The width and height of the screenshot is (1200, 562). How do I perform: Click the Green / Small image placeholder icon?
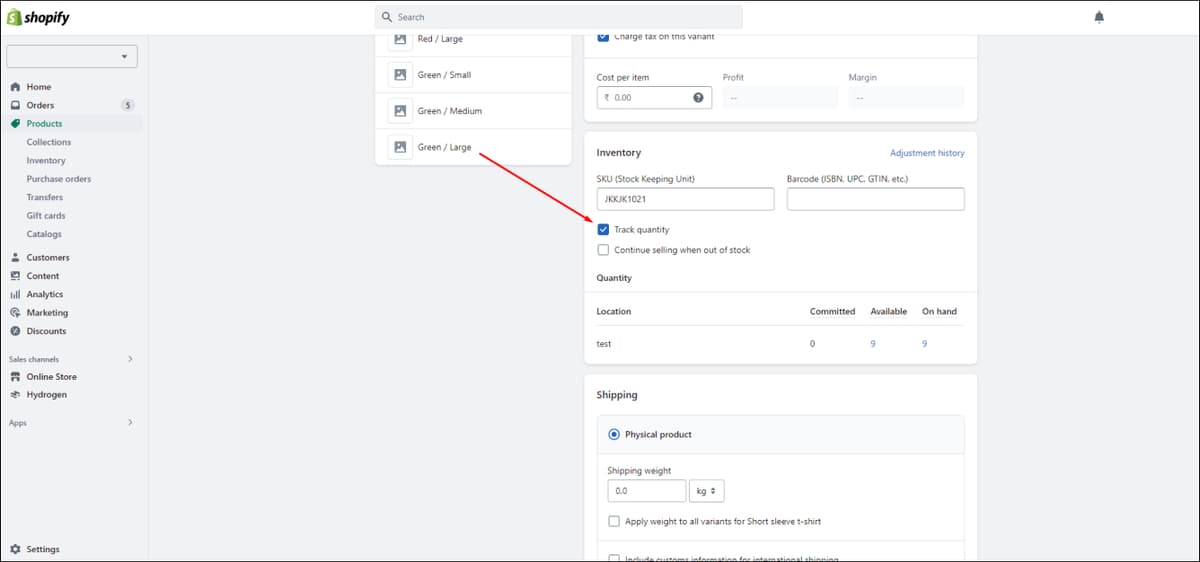point(400,75)
